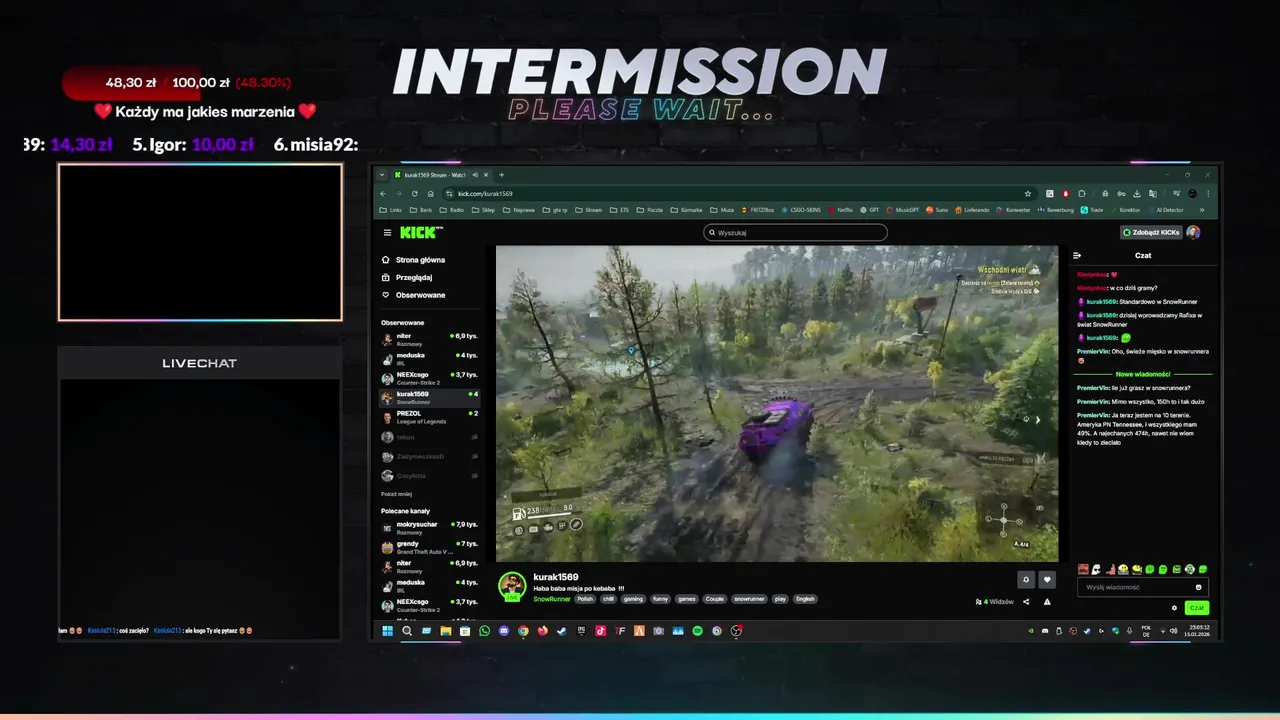Image resolution: width=1280 pixels, height=720 pixels.
Task: Collapse chat with icon left of Czat
Action: click(1077, 255)
